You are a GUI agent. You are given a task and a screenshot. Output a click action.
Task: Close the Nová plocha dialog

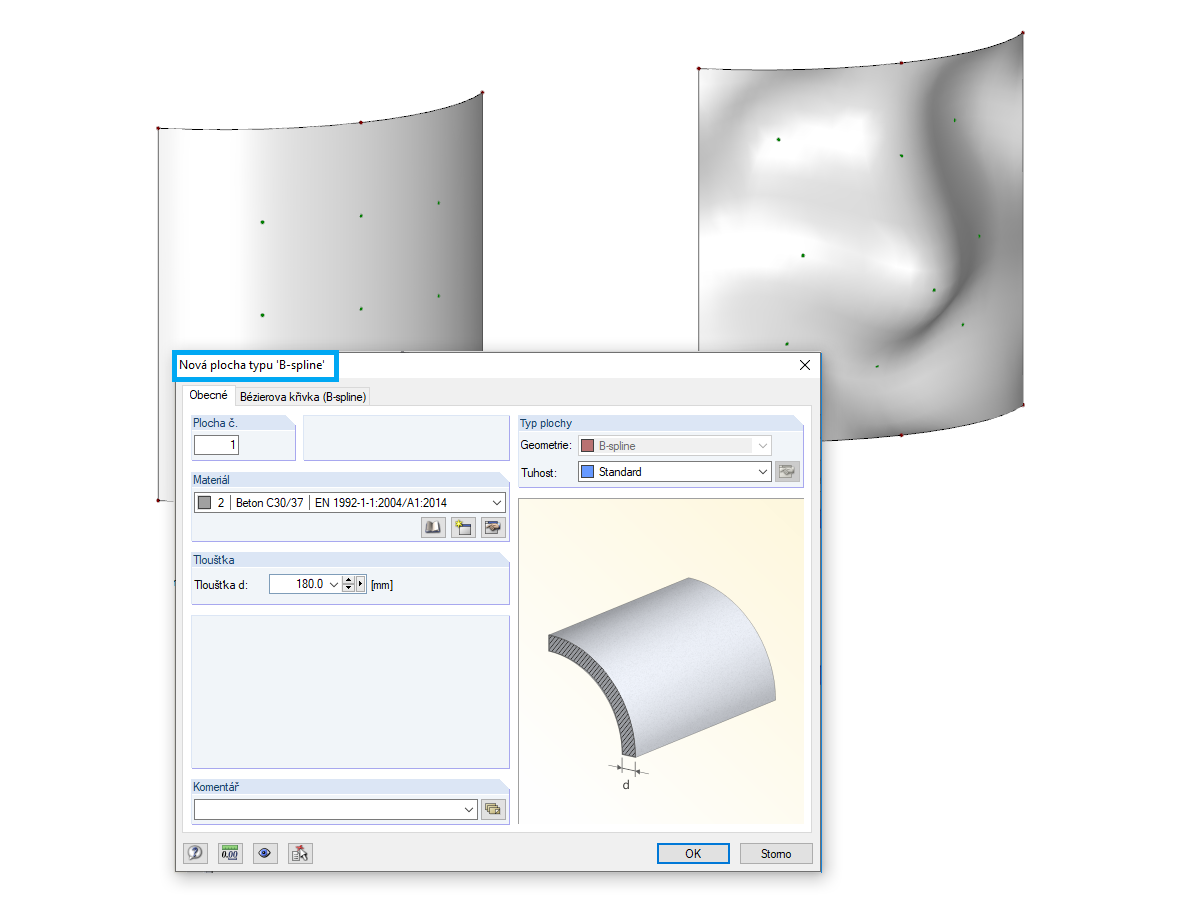click(x=805, y=365)
